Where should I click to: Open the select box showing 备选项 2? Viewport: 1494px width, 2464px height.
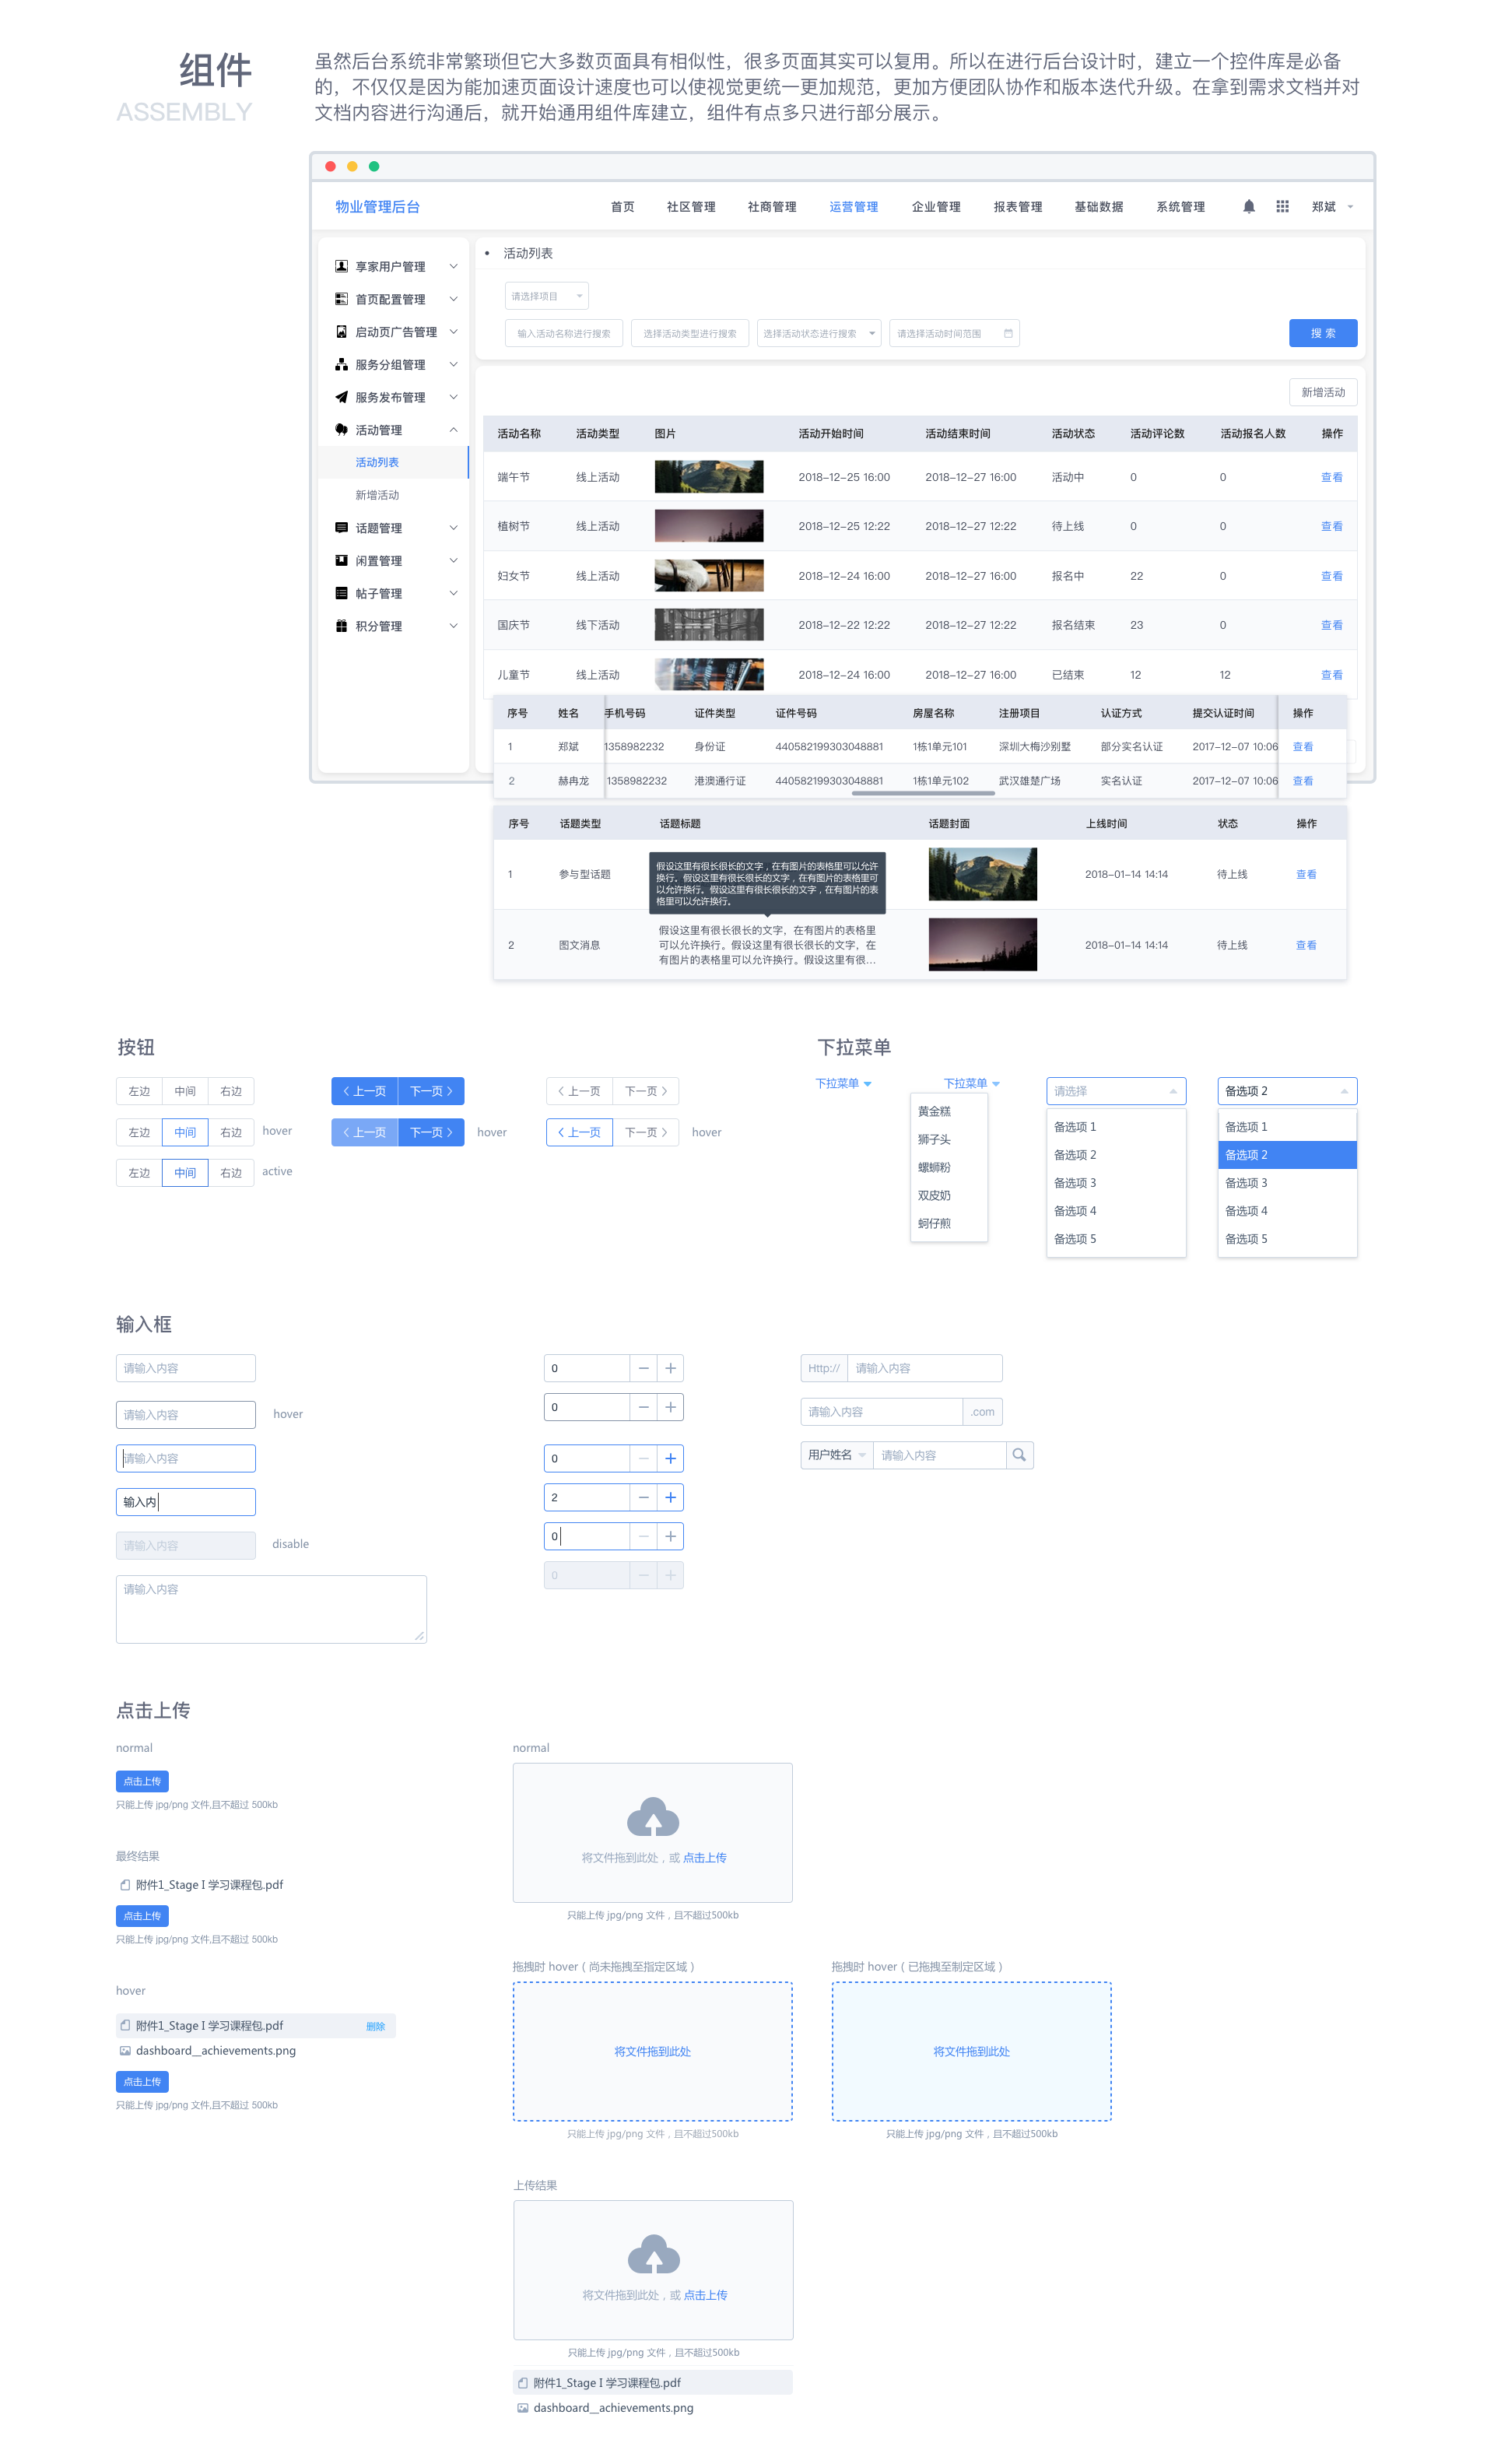coord(1287,1091)
